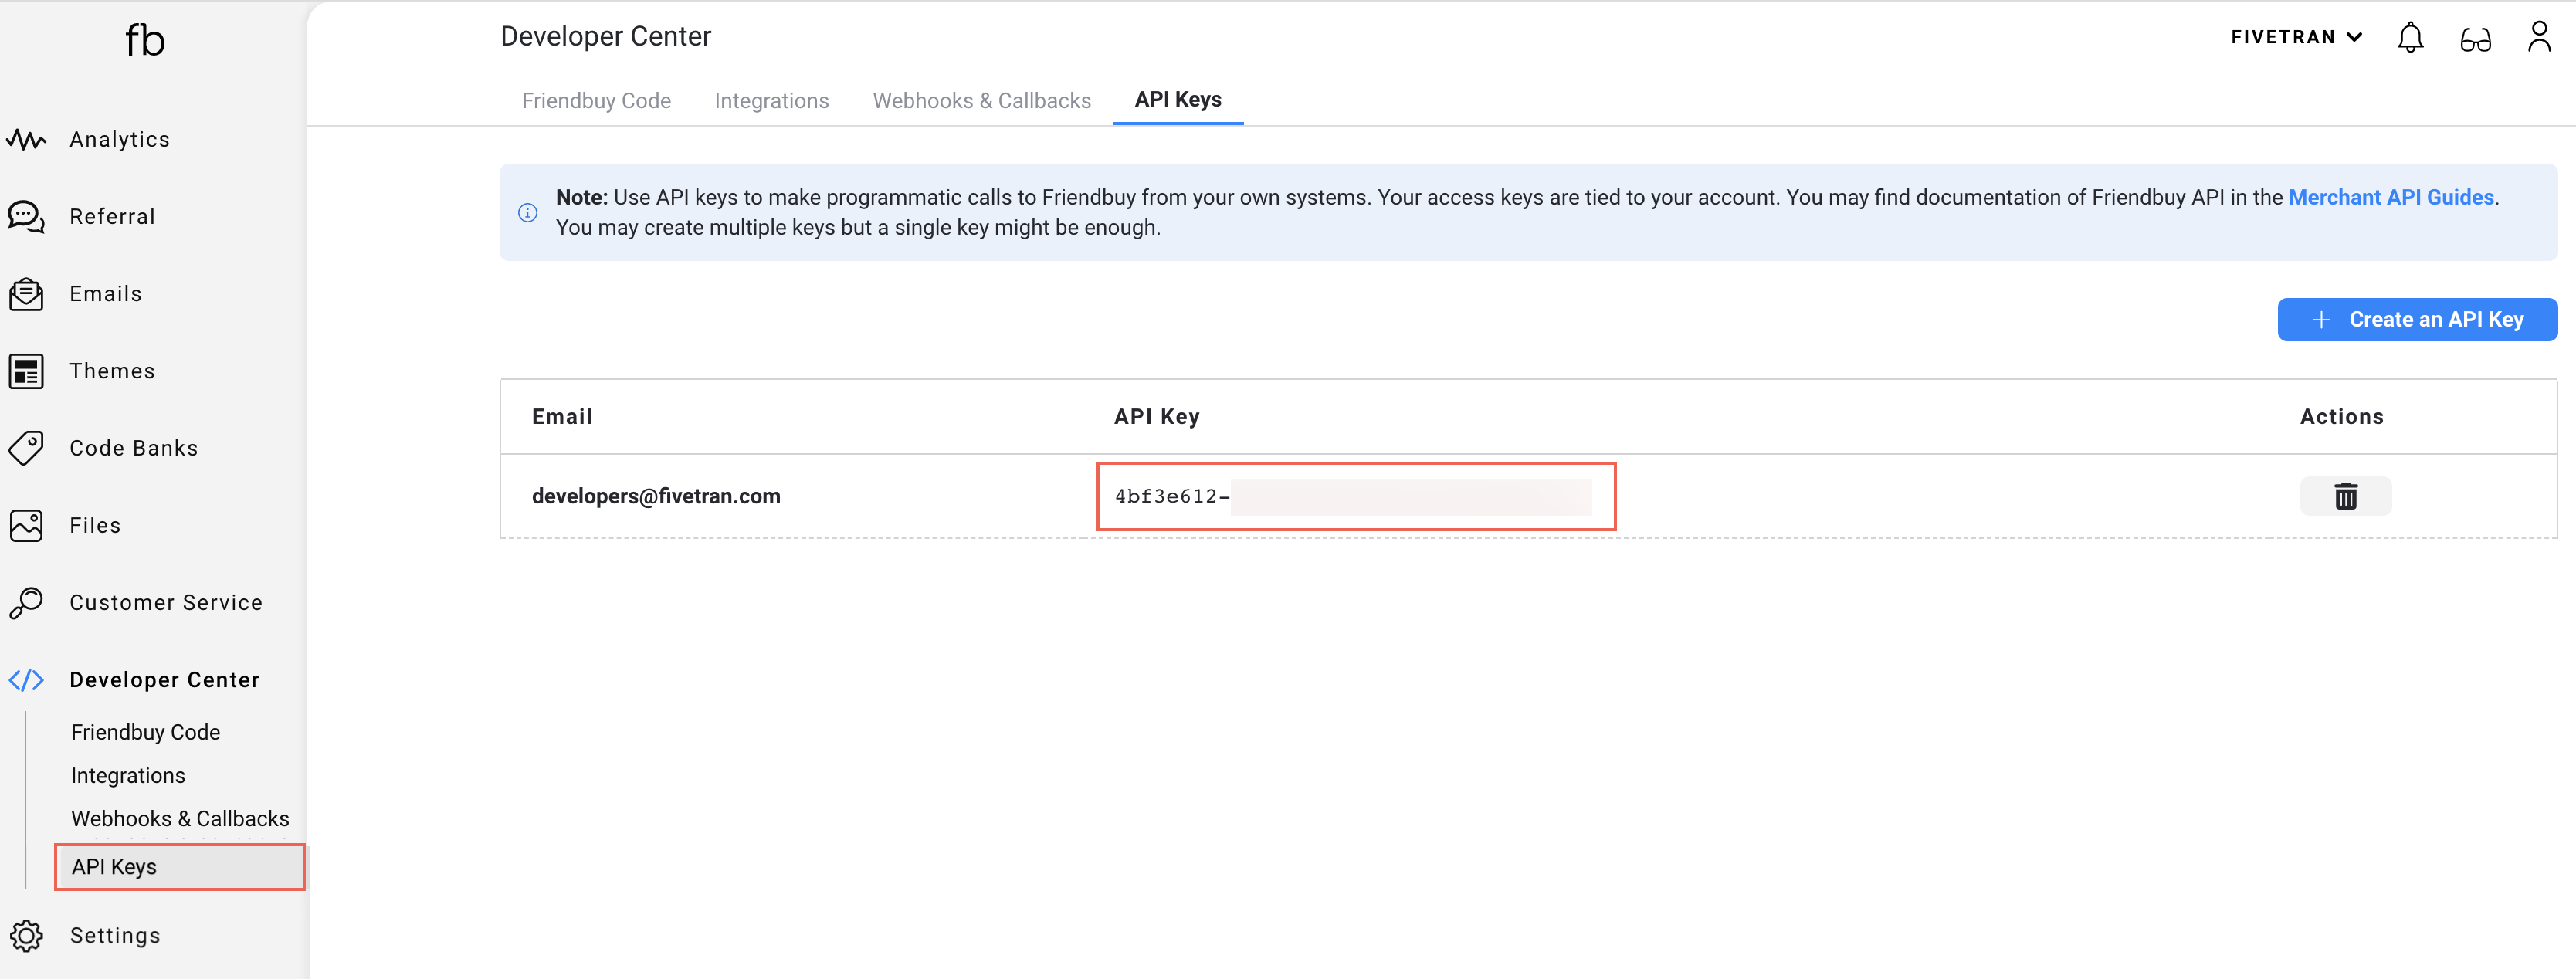Screen dimensions: 2576x979
Task: Select Webhooks & Callbacks in sidebar submenu
Action: tap(180, 819)
